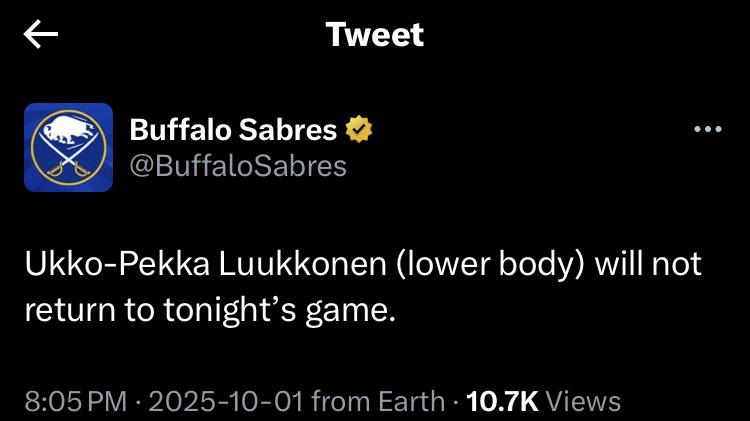Click the "(lower body)" text
This screenshot has height=421, width=750.
(473, 265)
